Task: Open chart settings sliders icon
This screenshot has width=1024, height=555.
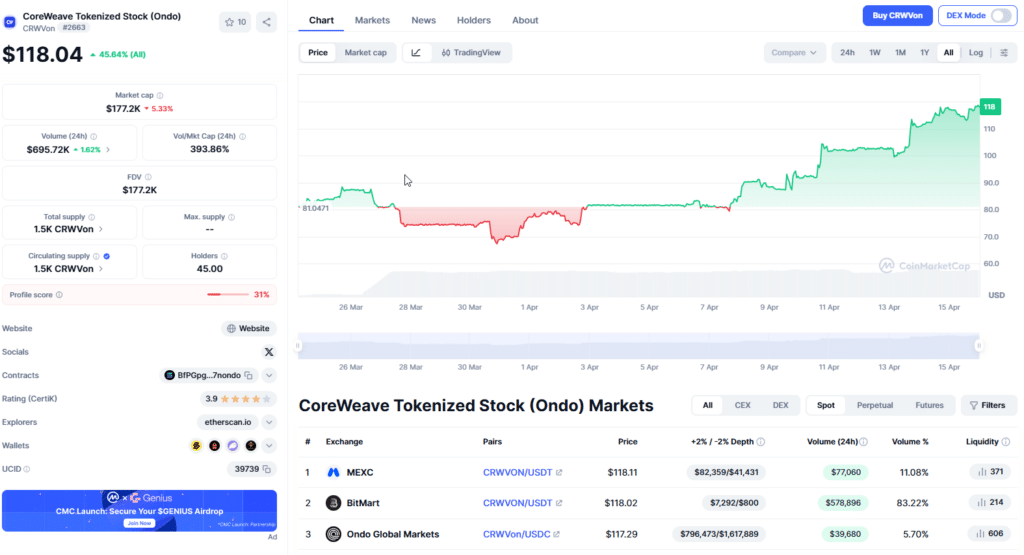Action: tap(1004, 52)
